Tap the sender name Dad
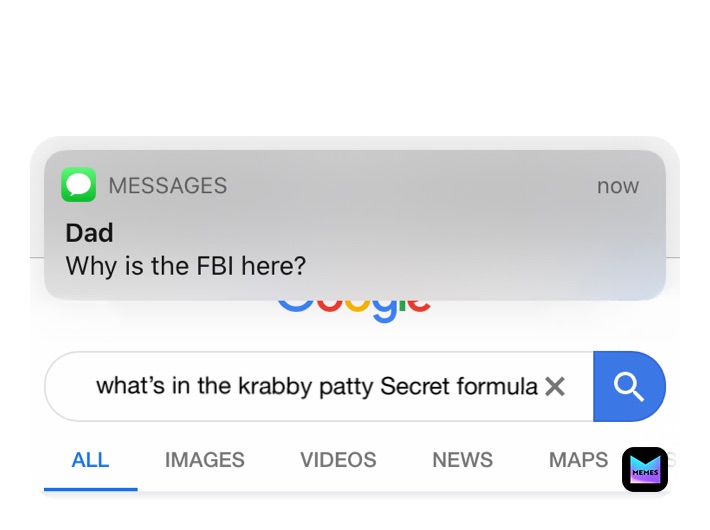Image resolution: width=710 pixels, height=530 pixels. 89,233
